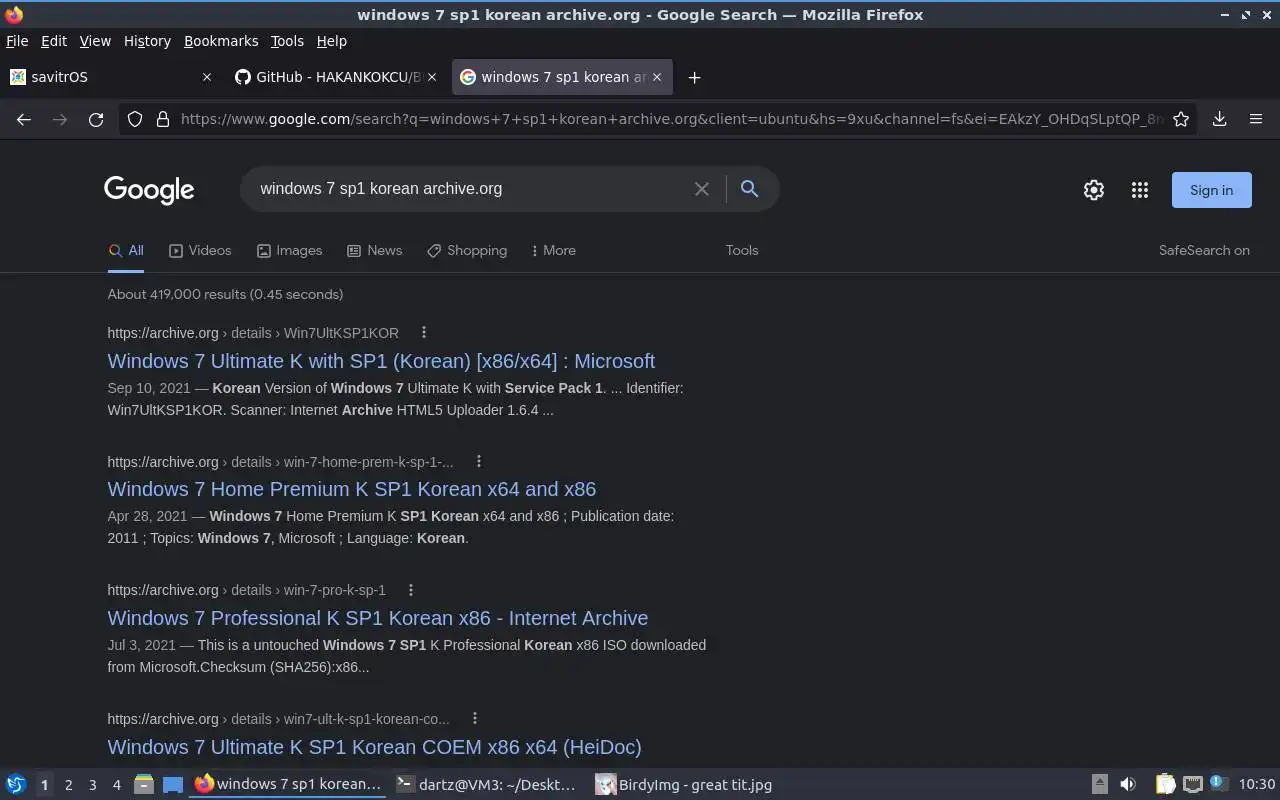Open the History menu
1280x800 pixels.
[147, 41]
